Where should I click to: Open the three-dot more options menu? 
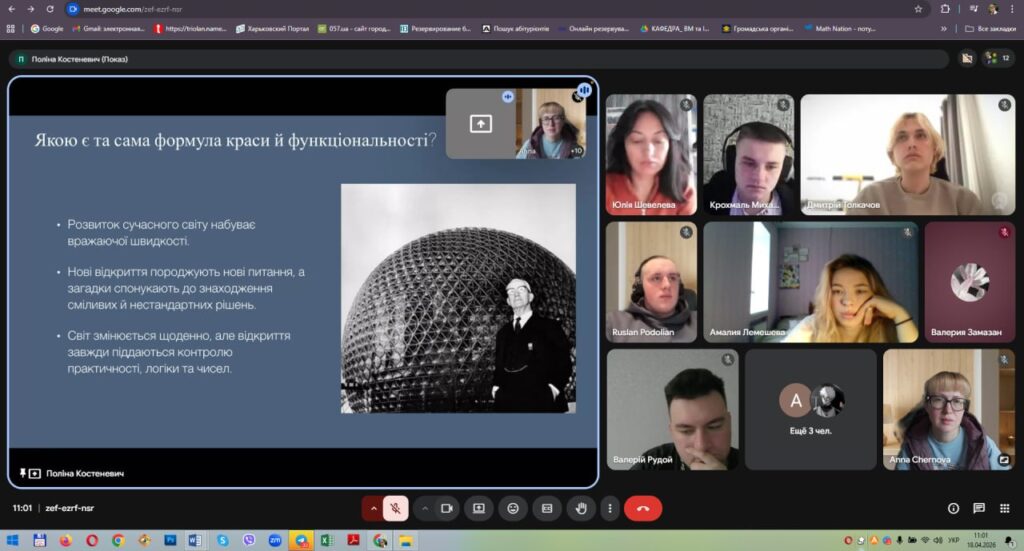pyautogui.click(x=610, y=508)
